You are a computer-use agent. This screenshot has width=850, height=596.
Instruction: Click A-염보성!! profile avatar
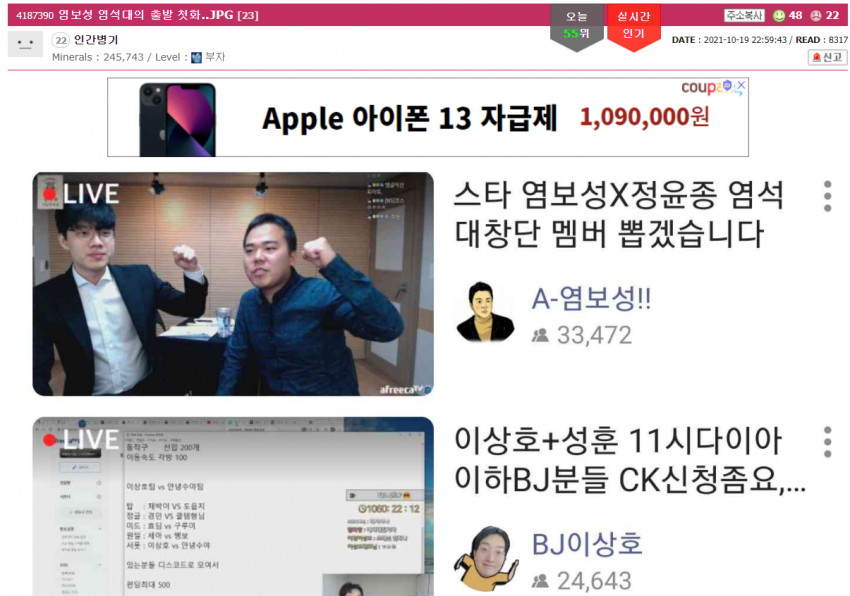[x=485, y=312]
